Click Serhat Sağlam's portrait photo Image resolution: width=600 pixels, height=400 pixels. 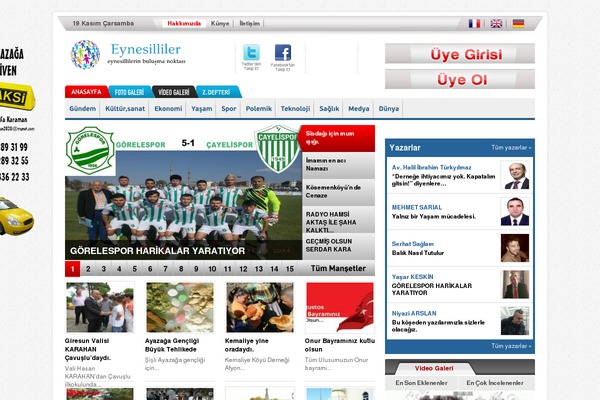[515, 248]
